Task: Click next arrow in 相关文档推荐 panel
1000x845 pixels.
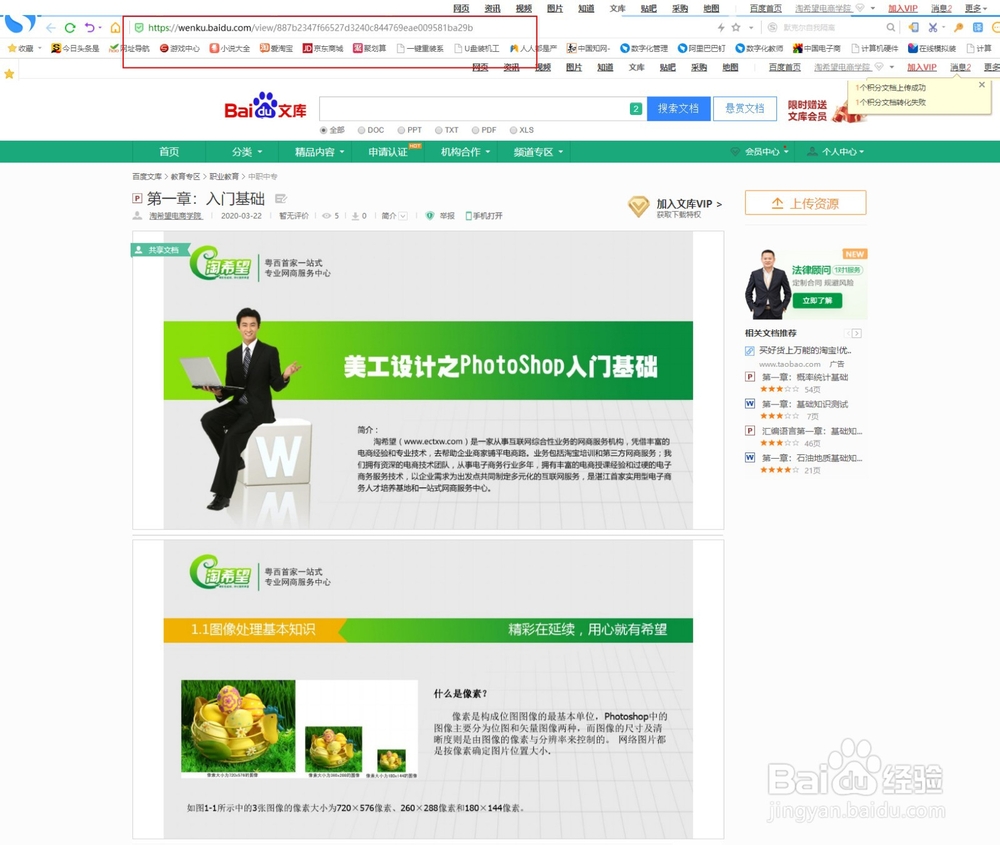Action: (857, 334)
